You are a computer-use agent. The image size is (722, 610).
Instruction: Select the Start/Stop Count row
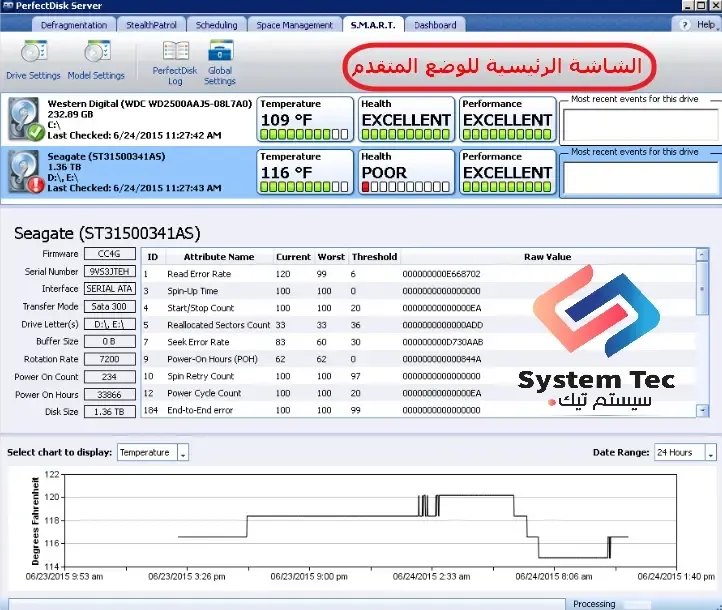point(419,308)
